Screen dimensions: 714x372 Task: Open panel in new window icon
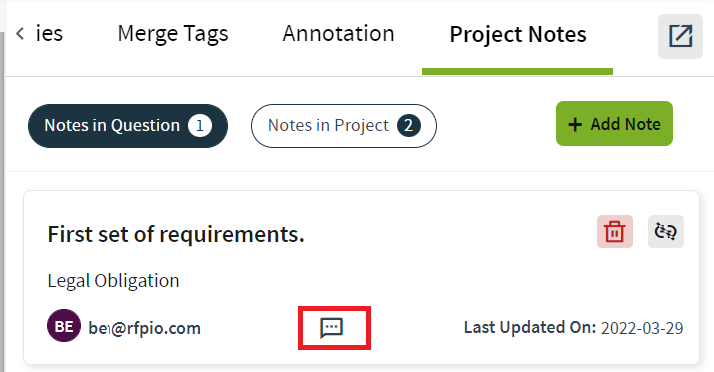(x=680, y=36)
